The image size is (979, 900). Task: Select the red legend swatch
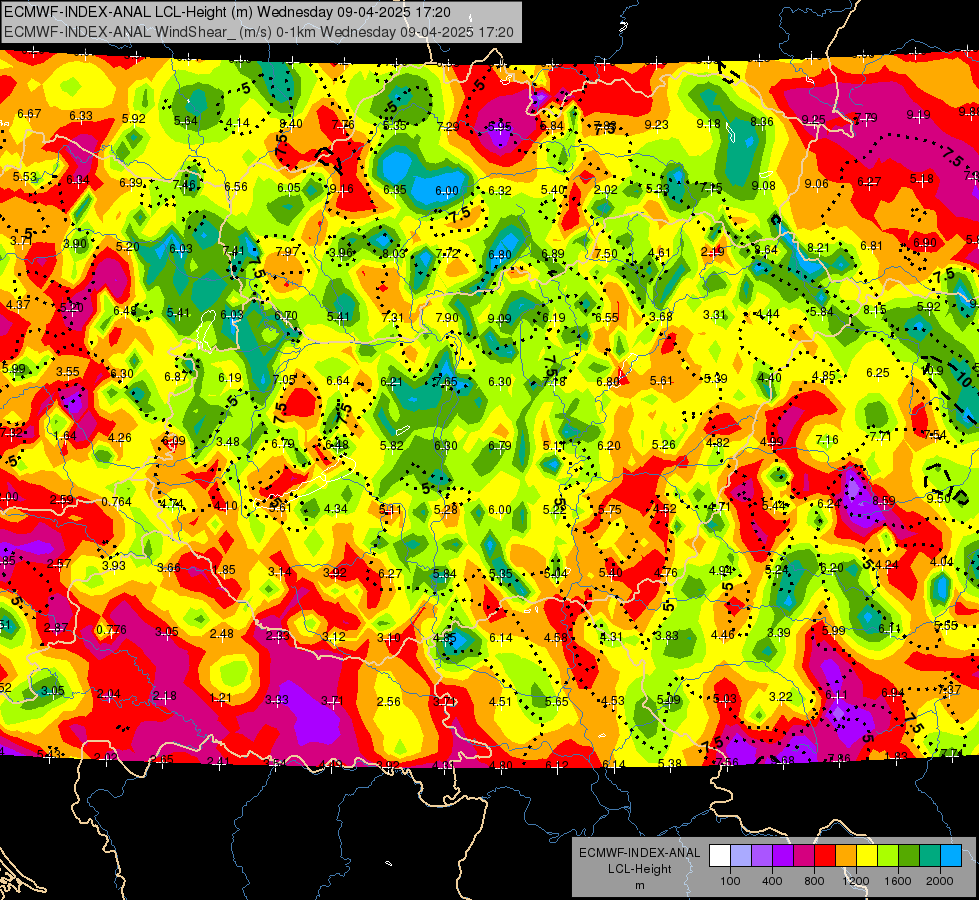[825, 856]
